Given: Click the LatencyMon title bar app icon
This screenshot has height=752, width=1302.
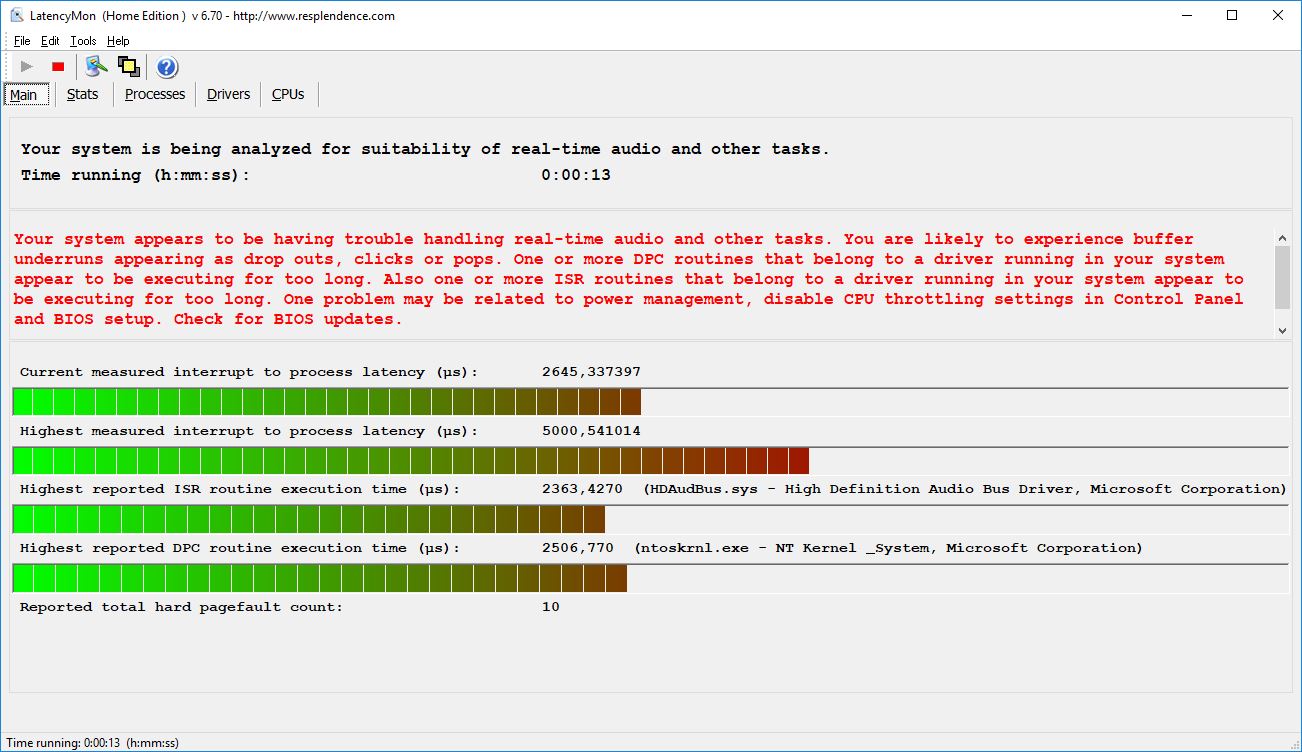Looking at the screenshot, I should [x=16, y=15].
